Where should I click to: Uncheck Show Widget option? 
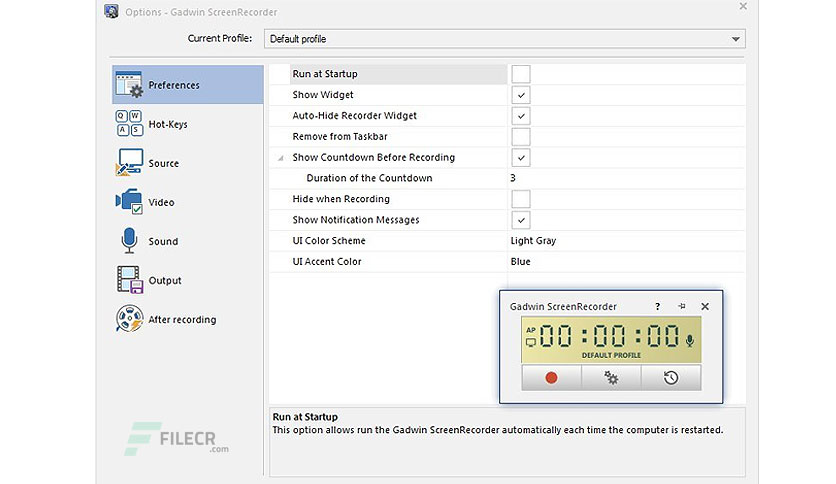[521, 95]
